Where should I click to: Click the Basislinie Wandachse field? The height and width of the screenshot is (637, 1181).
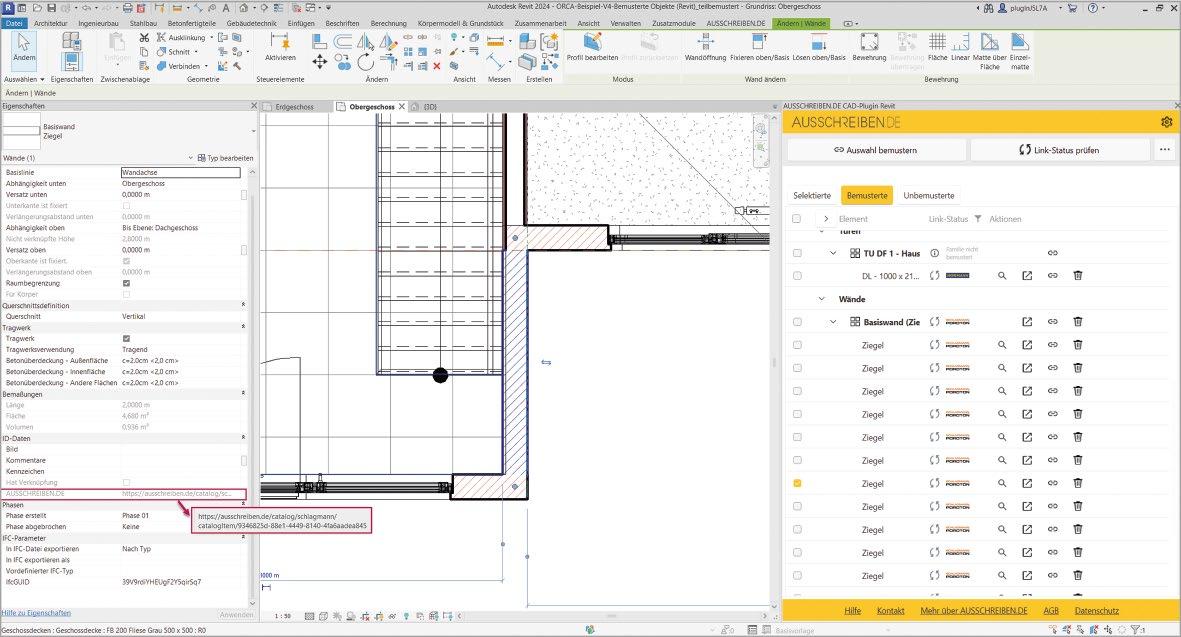click(181, 172)
